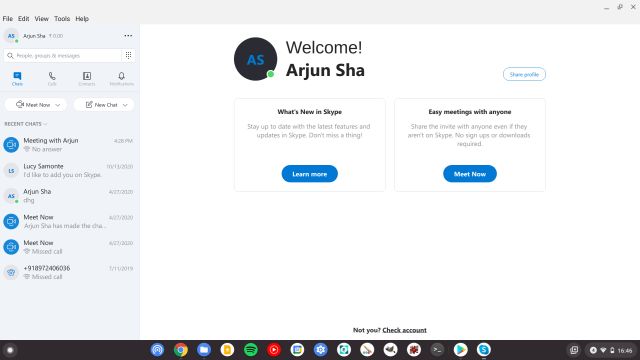Open Chrome from the shelf
Image resolution: width=640 pixels, height=360 pixels.
(x=180, y=350)
